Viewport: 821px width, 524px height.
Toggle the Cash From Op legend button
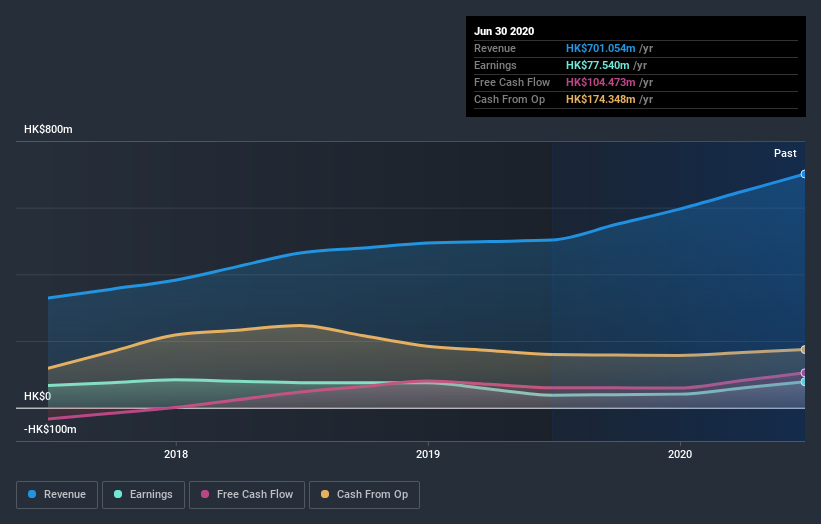pos(364,495)
